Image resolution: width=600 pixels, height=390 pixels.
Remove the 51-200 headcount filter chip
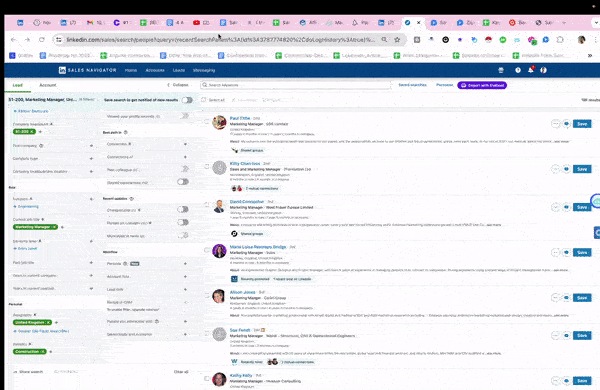[32, 131]
